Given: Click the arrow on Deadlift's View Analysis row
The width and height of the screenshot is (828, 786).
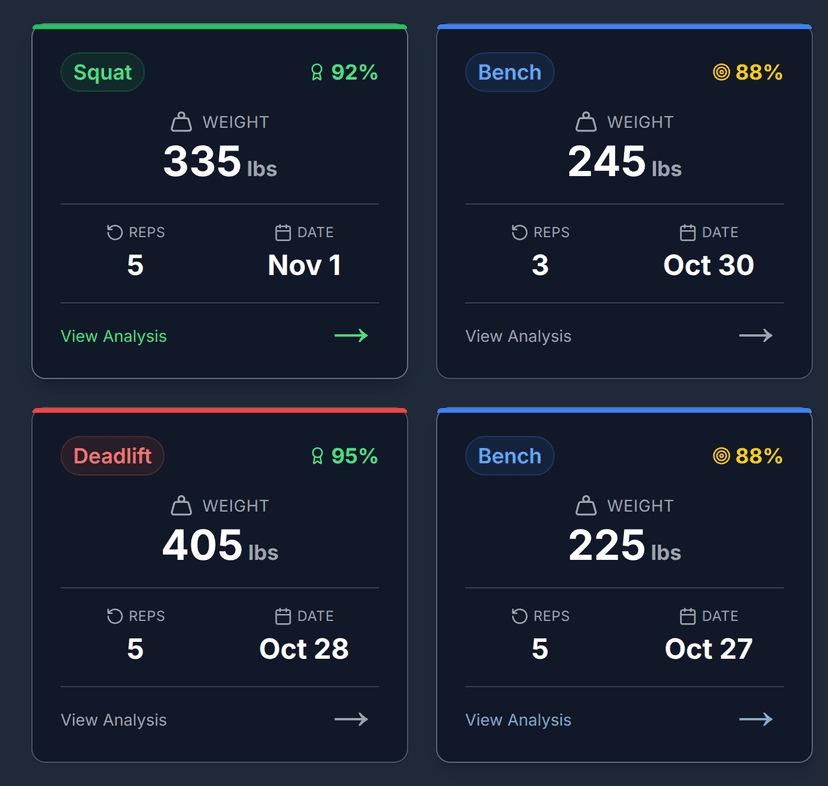Looking at the screenshot, I should click(351, 720).
